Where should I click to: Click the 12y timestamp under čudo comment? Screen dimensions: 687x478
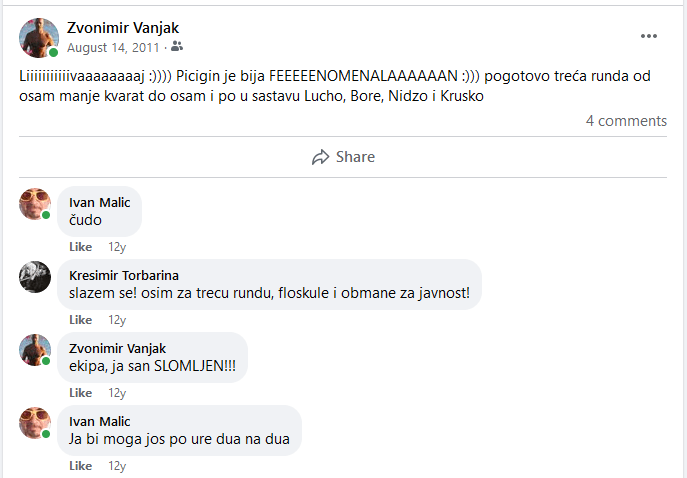point(117,247)
